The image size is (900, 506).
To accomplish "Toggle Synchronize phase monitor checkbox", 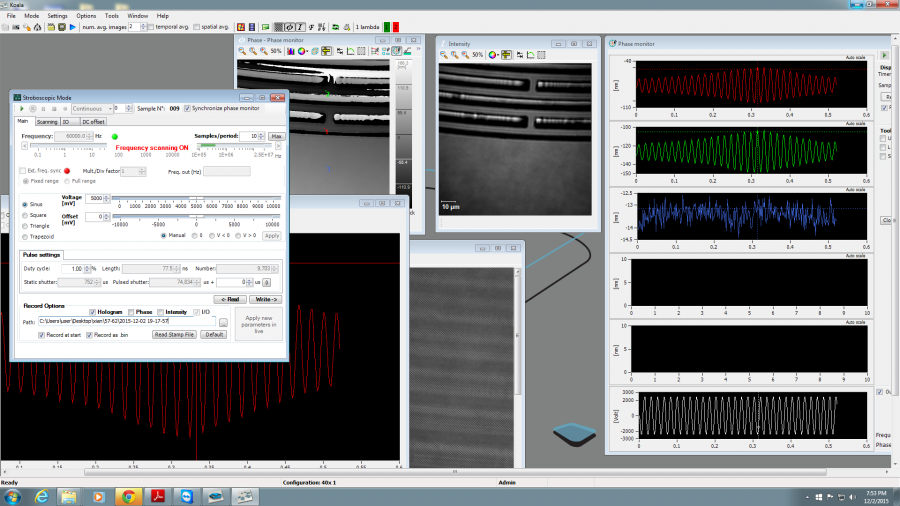I will [x=187, y=108].
